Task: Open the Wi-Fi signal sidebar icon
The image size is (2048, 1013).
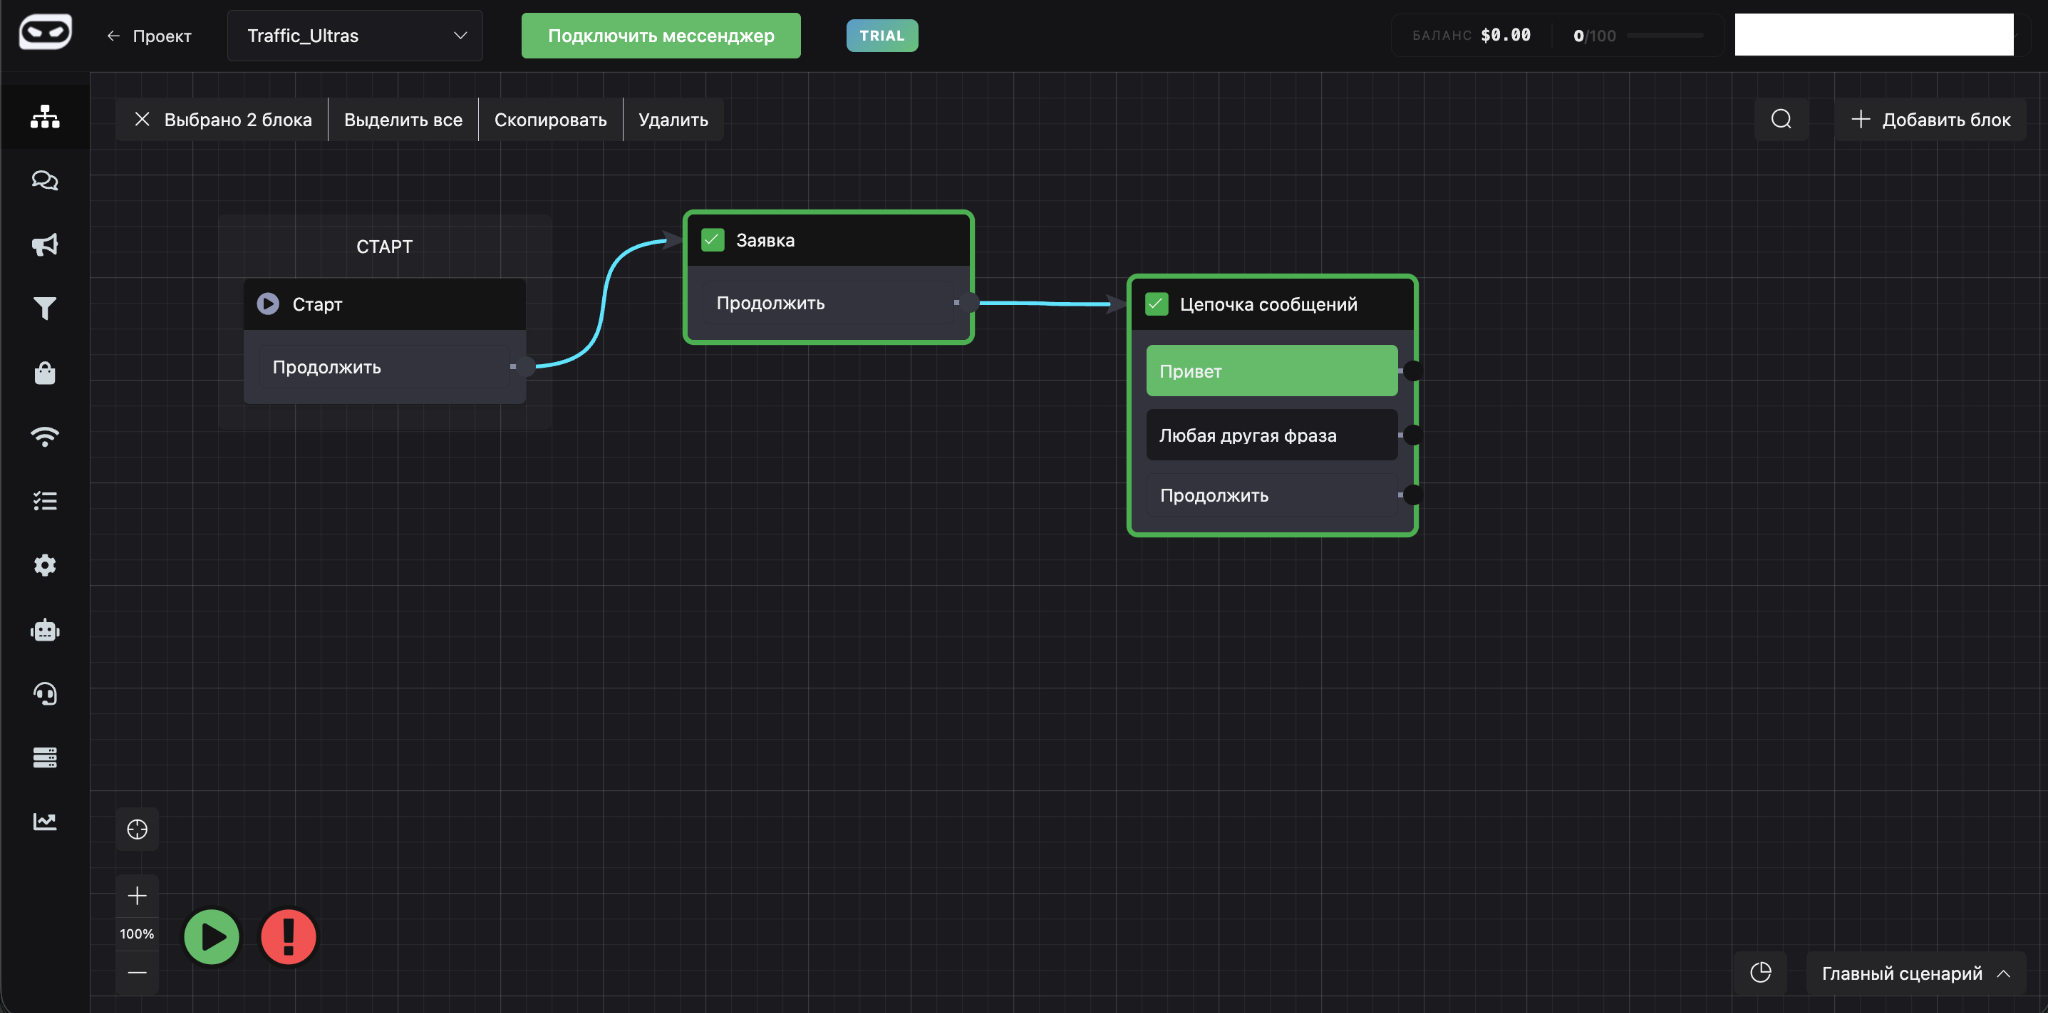Action: pos(45,437)
